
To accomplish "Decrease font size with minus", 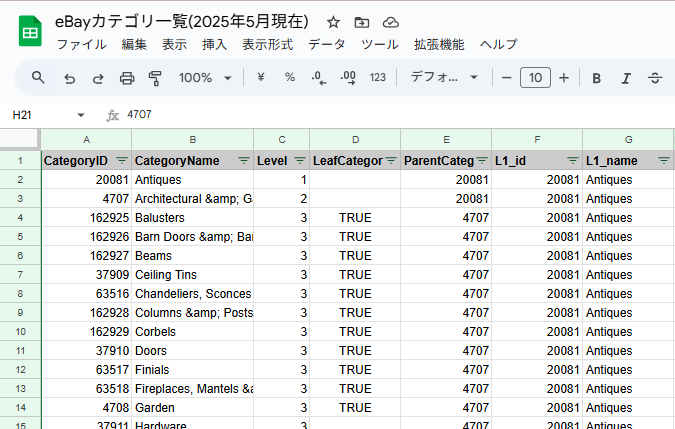I will (x=507, y=78).
